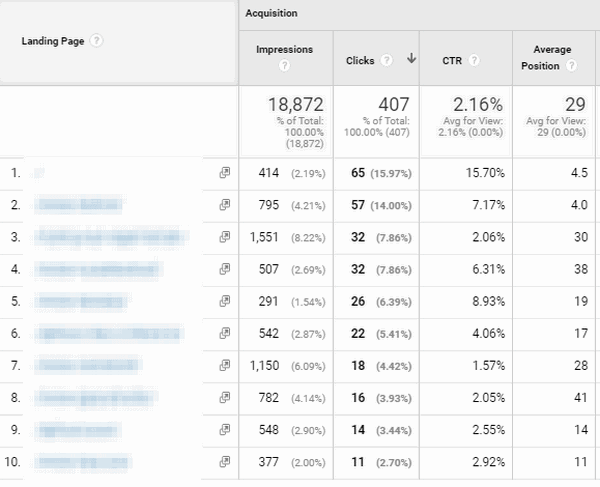Select overall CTR value 2.16%
600x487 pixels.
point(478,104)
